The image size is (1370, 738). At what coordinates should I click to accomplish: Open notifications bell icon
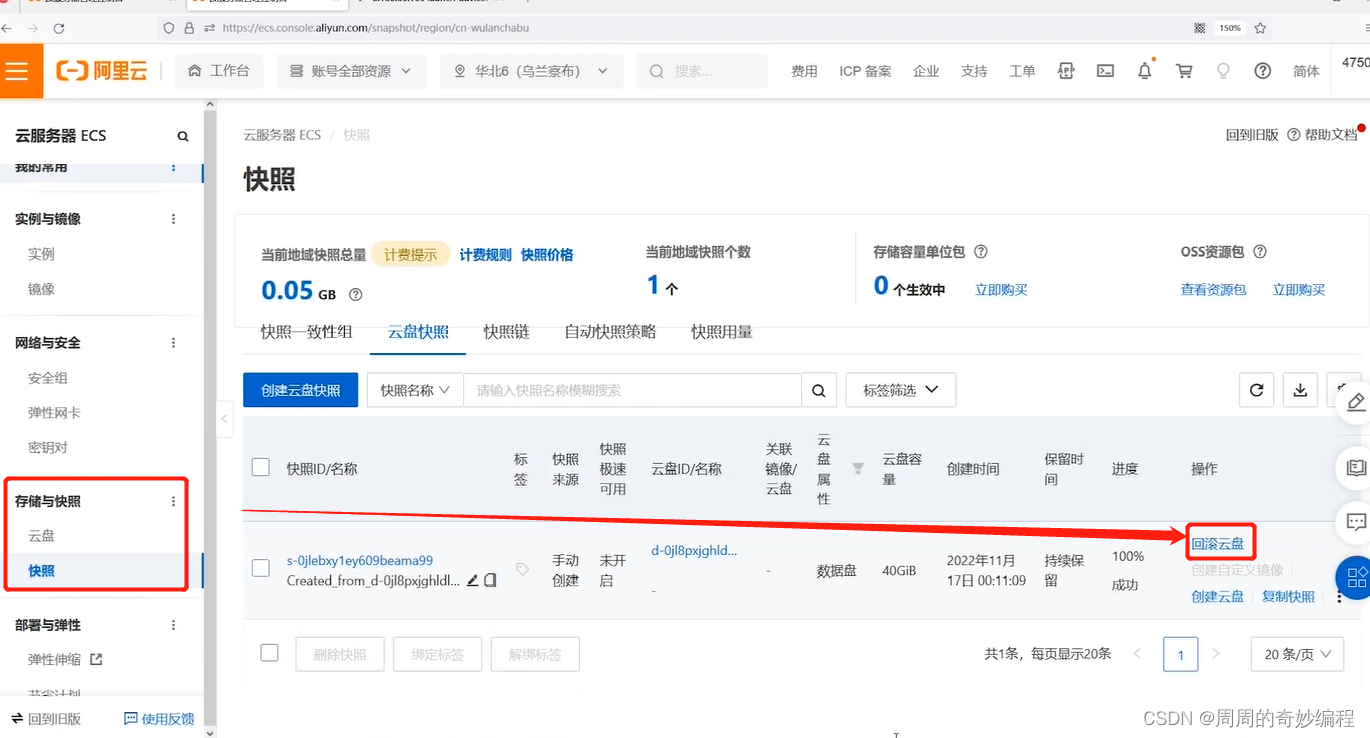tap(1145, 71)
